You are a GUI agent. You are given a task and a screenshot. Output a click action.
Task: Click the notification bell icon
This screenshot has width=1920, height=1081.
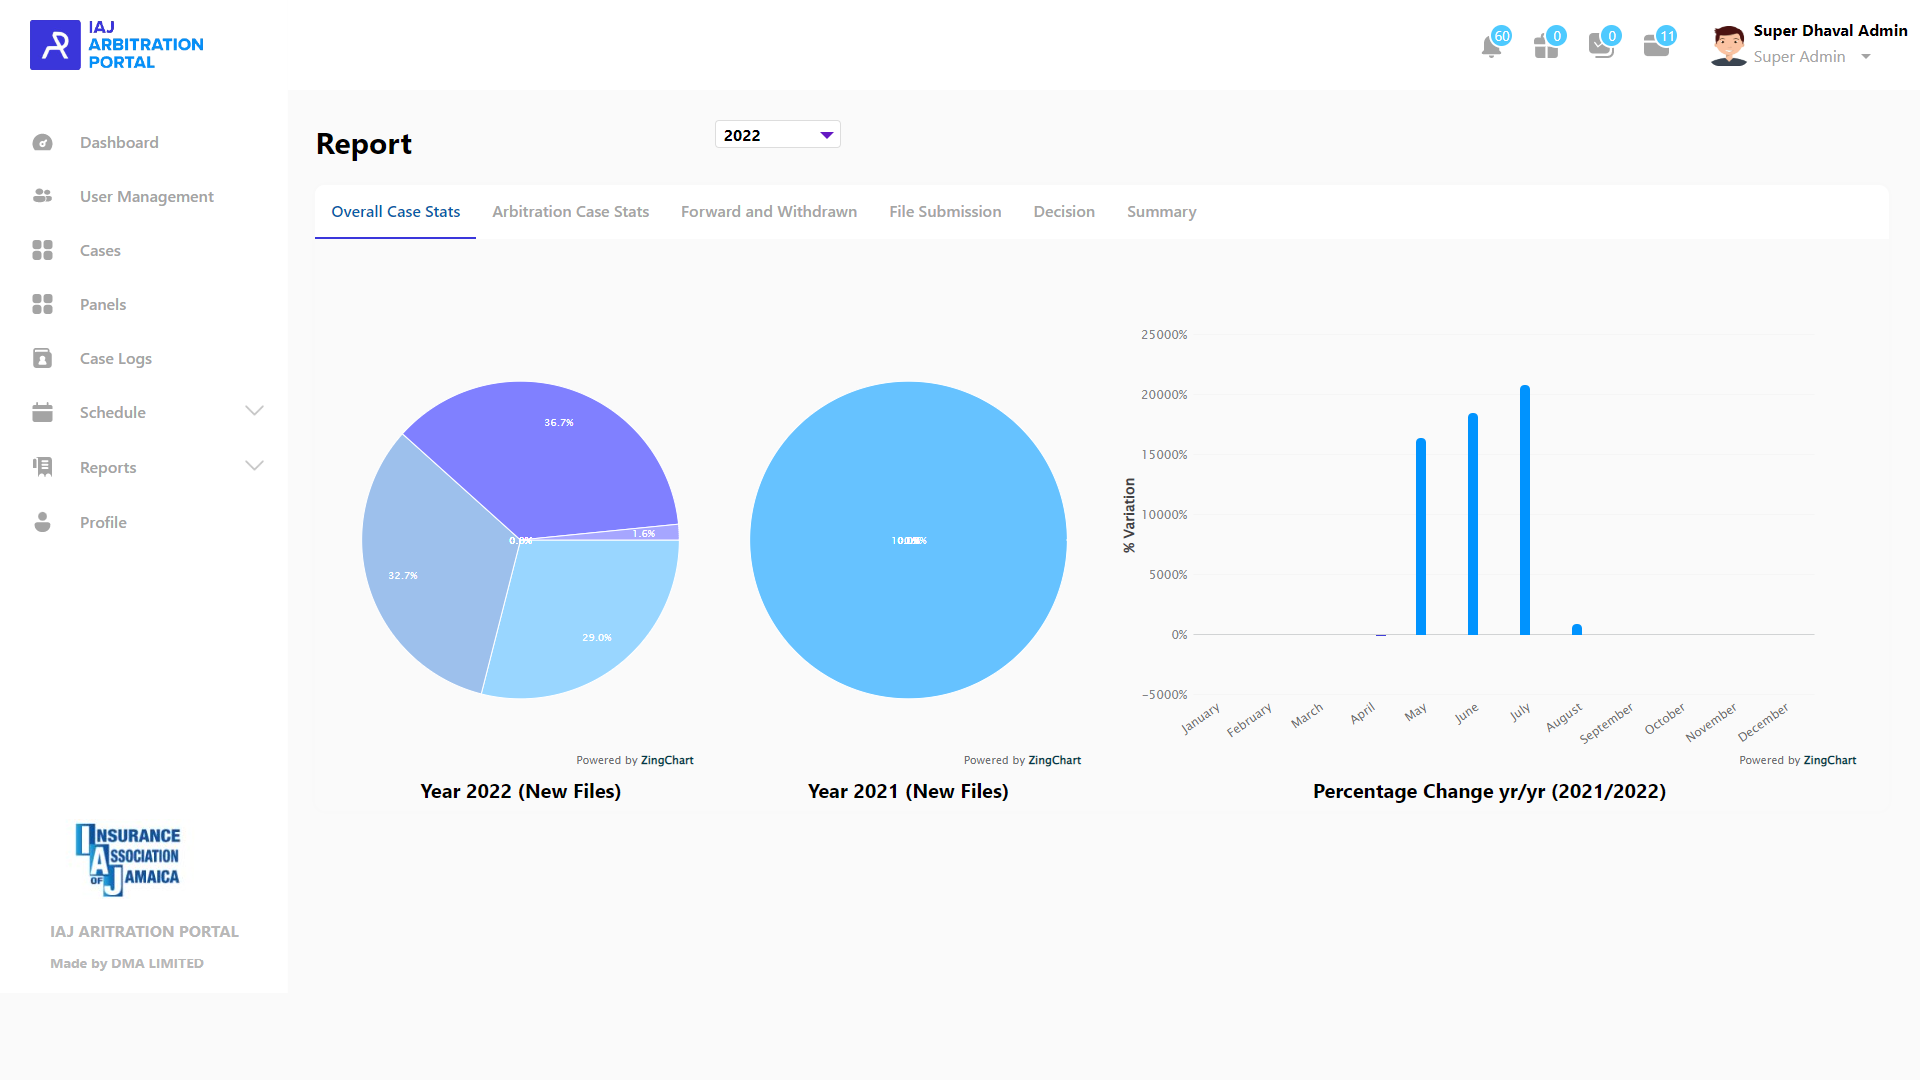[x=1491, y=47]
